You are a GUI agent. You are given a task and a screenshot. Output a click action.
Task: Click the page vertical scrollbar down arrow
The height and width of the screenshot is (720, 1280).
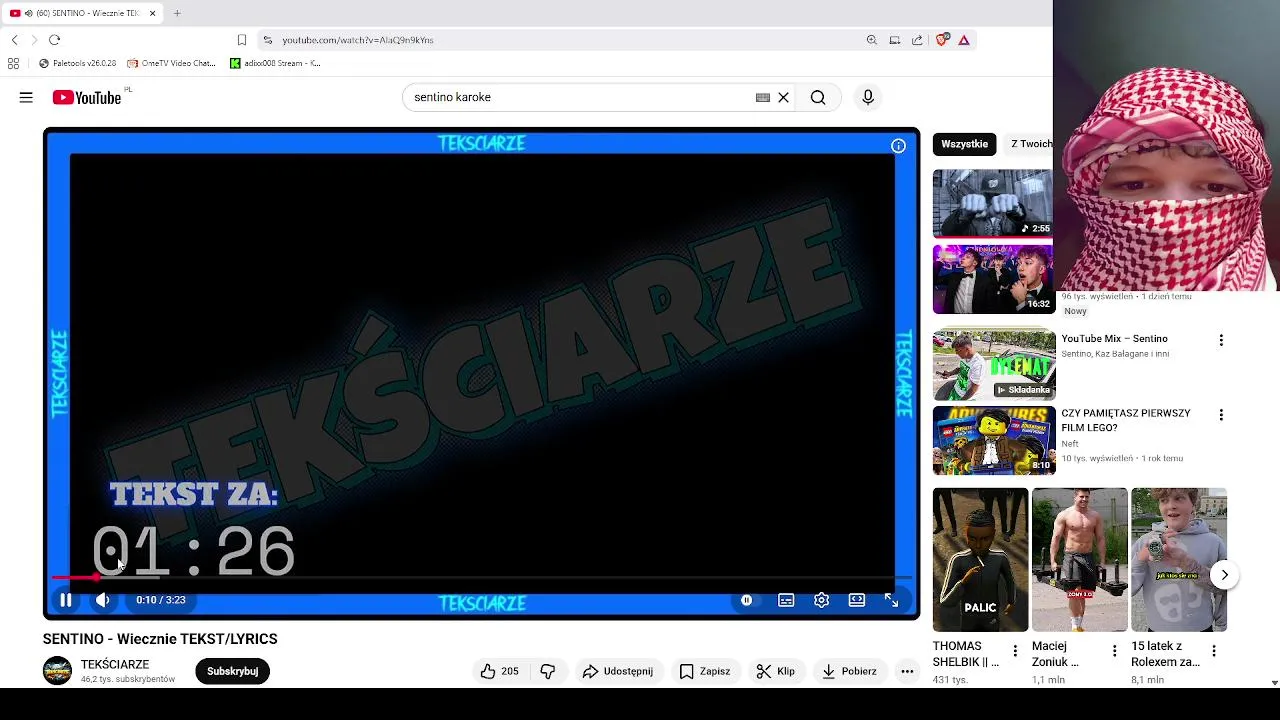pyautogui.click(x=1274, y=682)
